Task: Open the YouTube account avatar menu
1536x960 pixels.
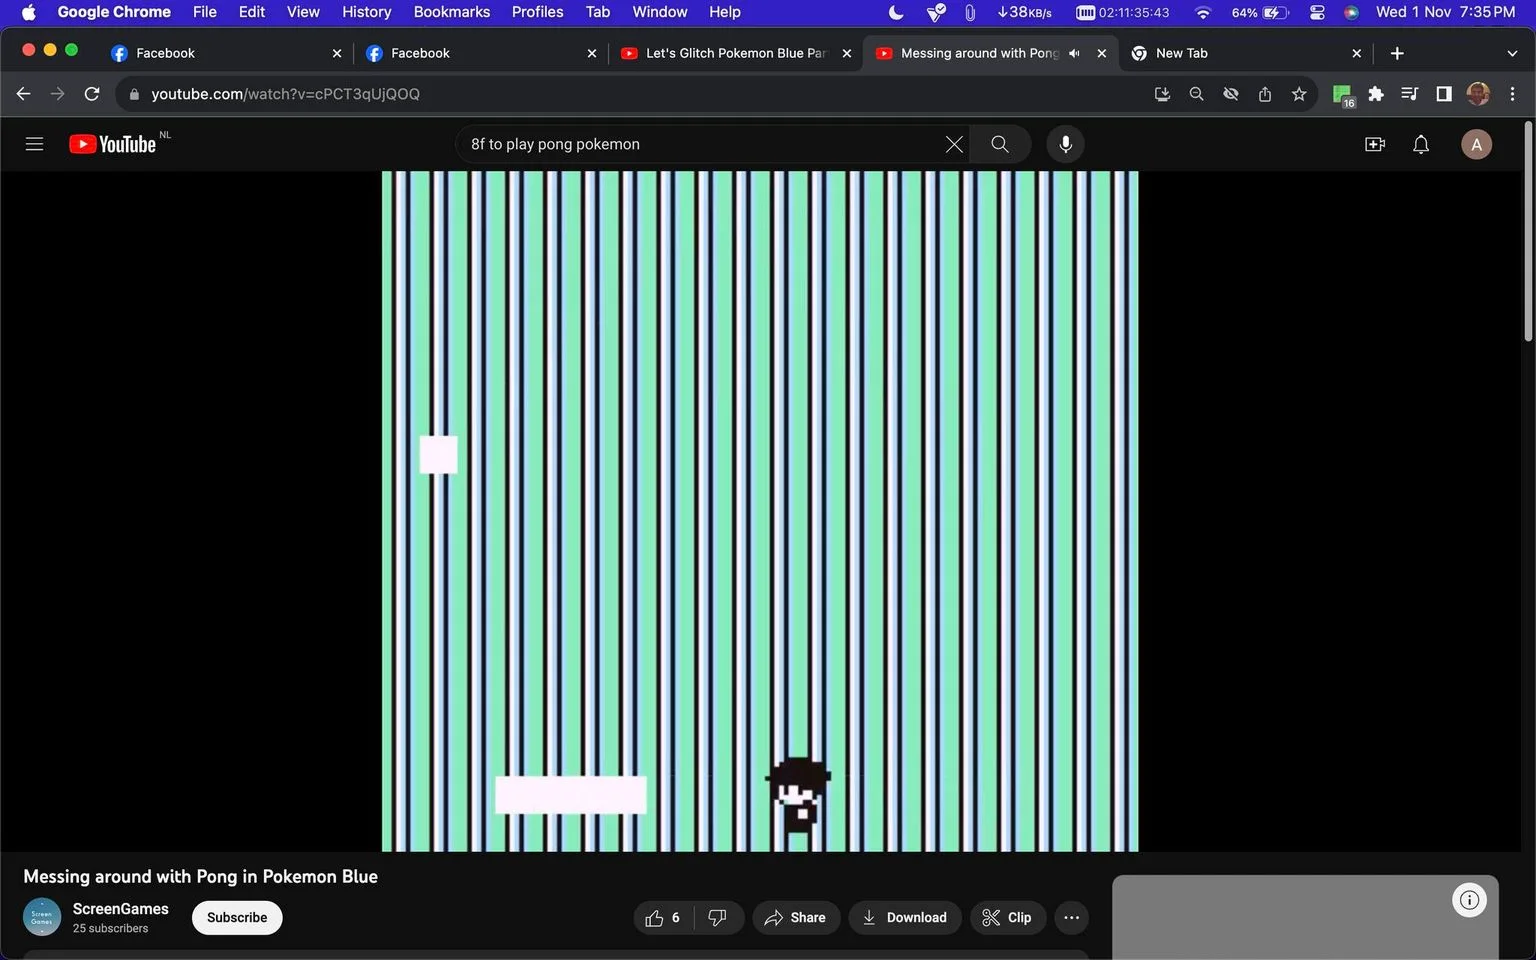Action: pyautogui.click(x=1477, y=144)
